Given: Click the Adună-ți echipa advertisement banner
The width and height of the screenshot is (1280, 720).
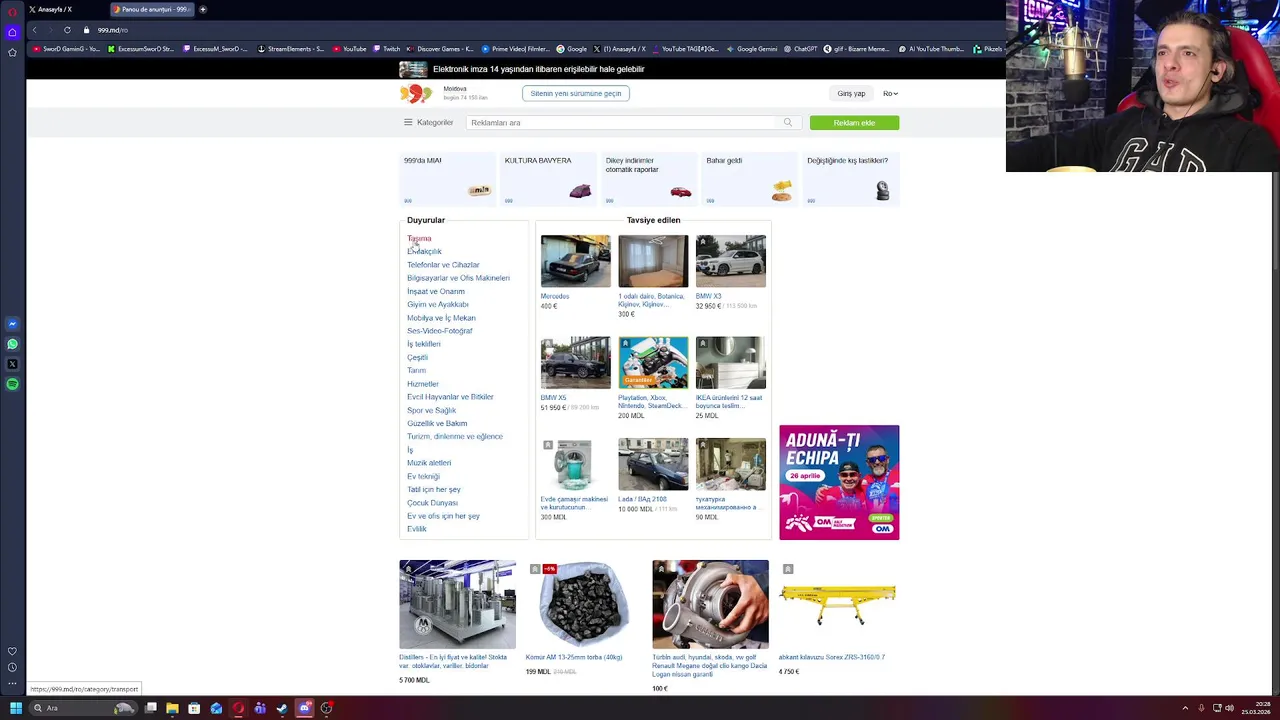Looking at the screenshot, I should pos(839,482).
